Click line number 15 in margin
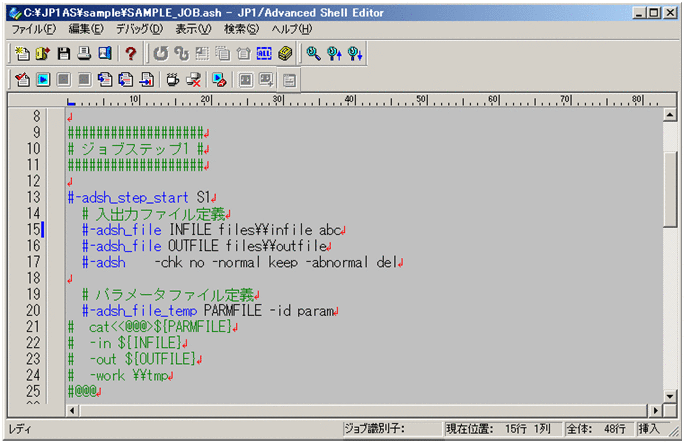Image resolution: width=685 pixels, height=445 pixels. click(34, 230)
